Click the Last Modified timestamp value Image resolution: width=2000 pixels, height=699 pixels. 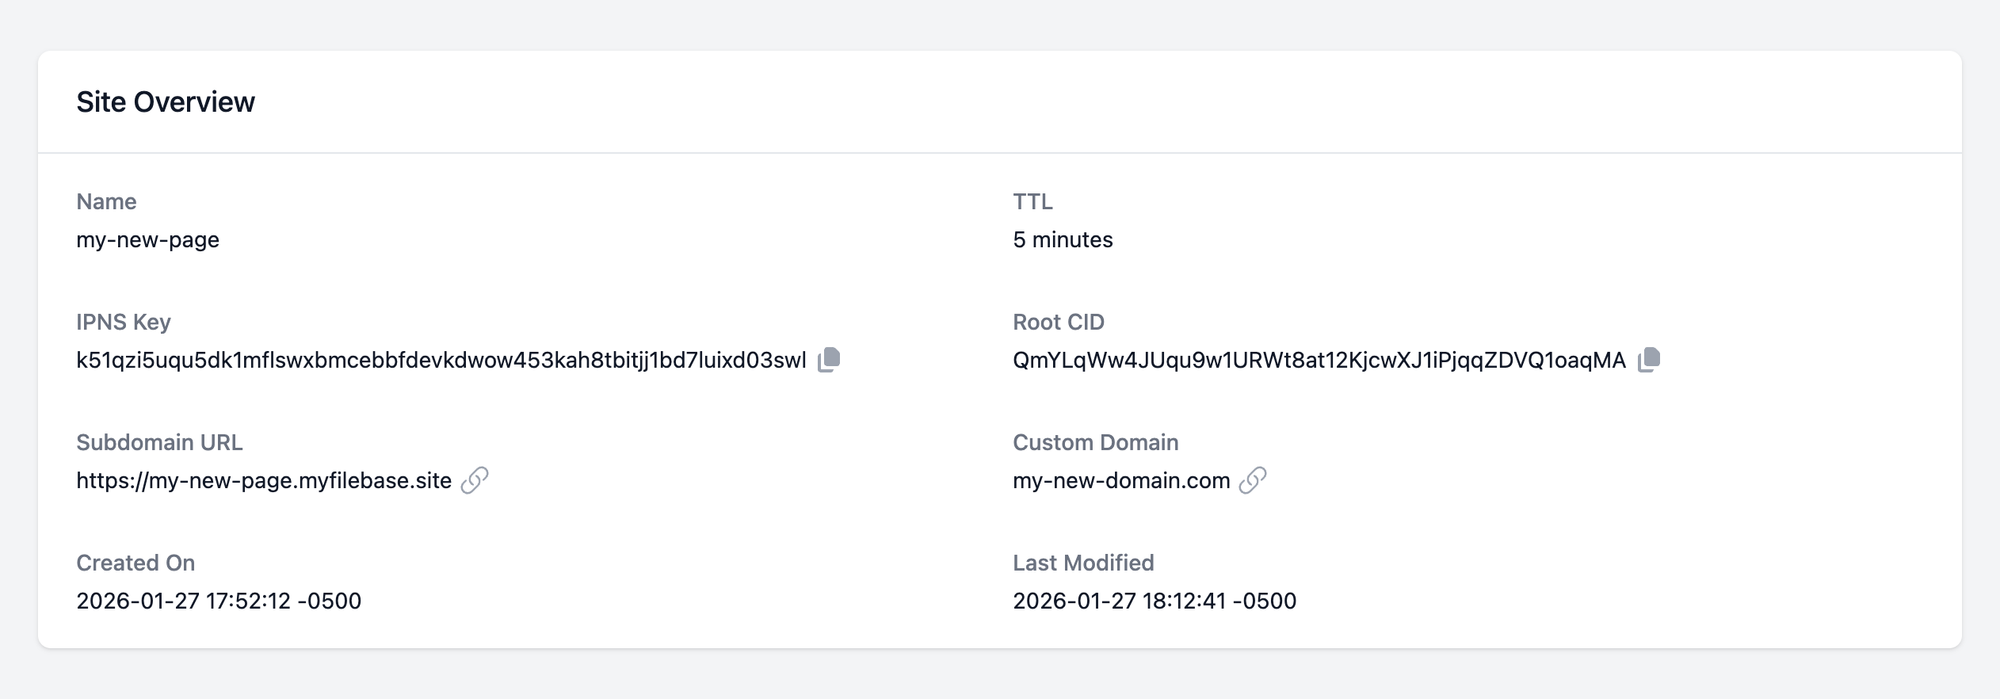1154,601
